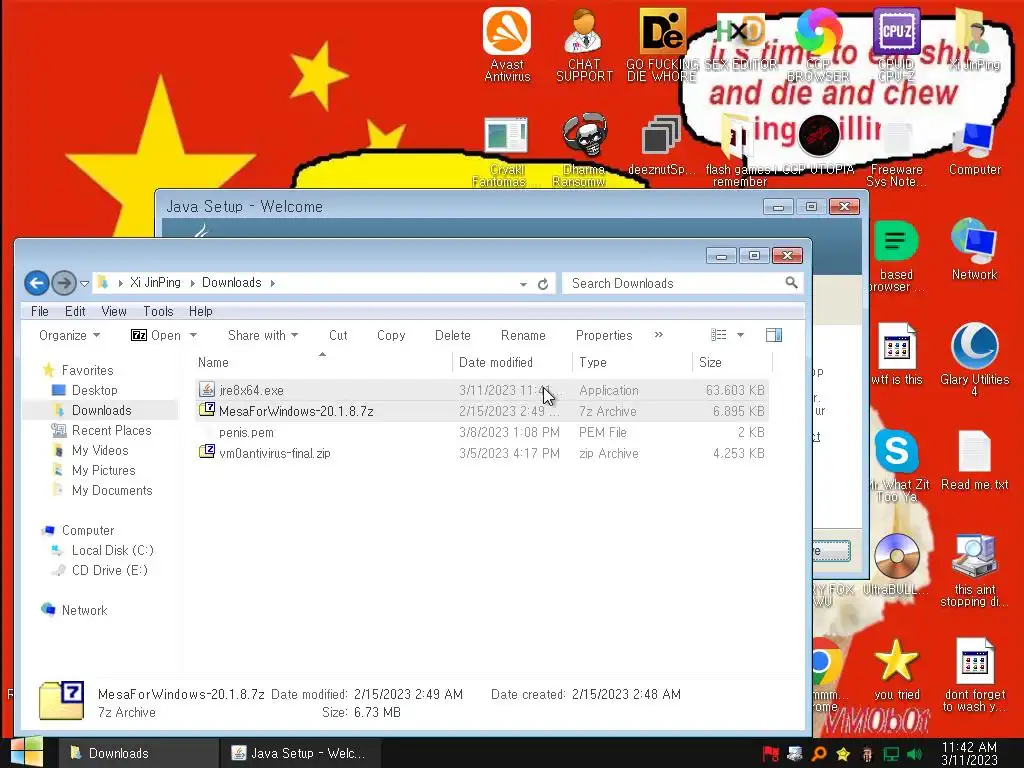Go forward in Explorer navigation
The width and height of the screenshot is (1024, 768).
pos(63,283)
